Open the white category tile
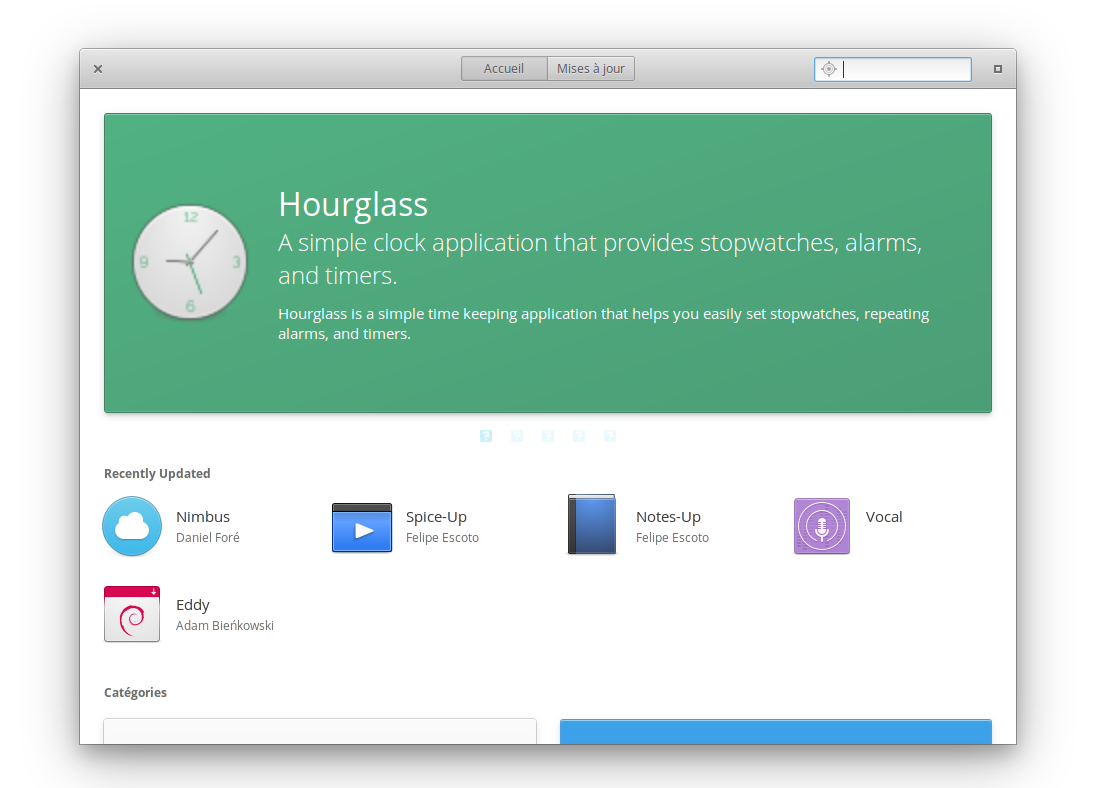Viewport: 1110px width, 788px height. [x=320, y=731]
